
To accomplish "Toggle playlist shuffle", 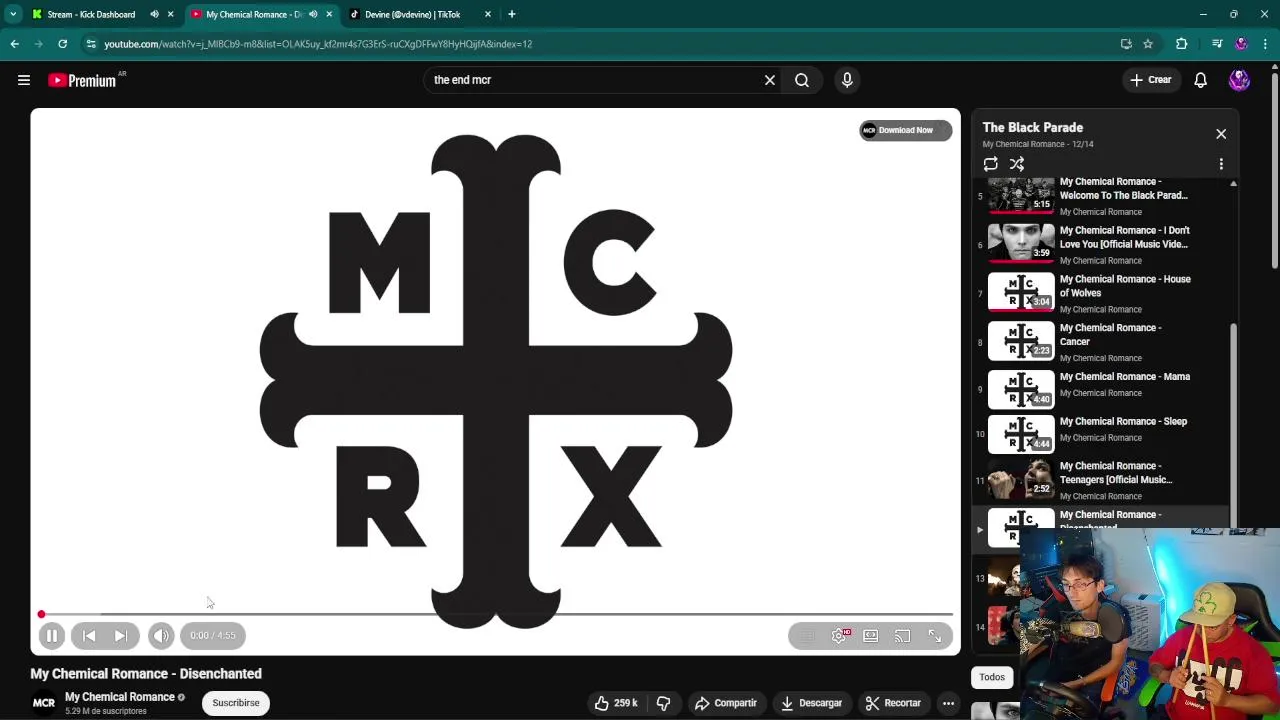I will (1017, 164).
